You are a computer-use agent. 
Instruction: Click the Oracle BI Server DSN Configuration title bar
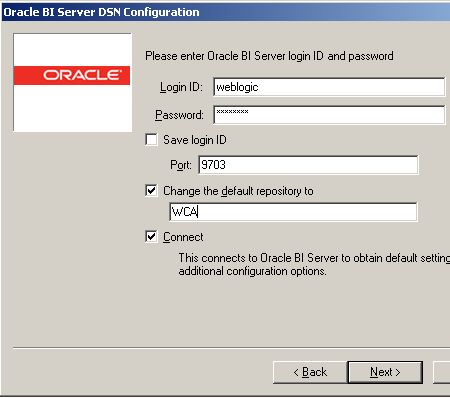coord(226,12)
